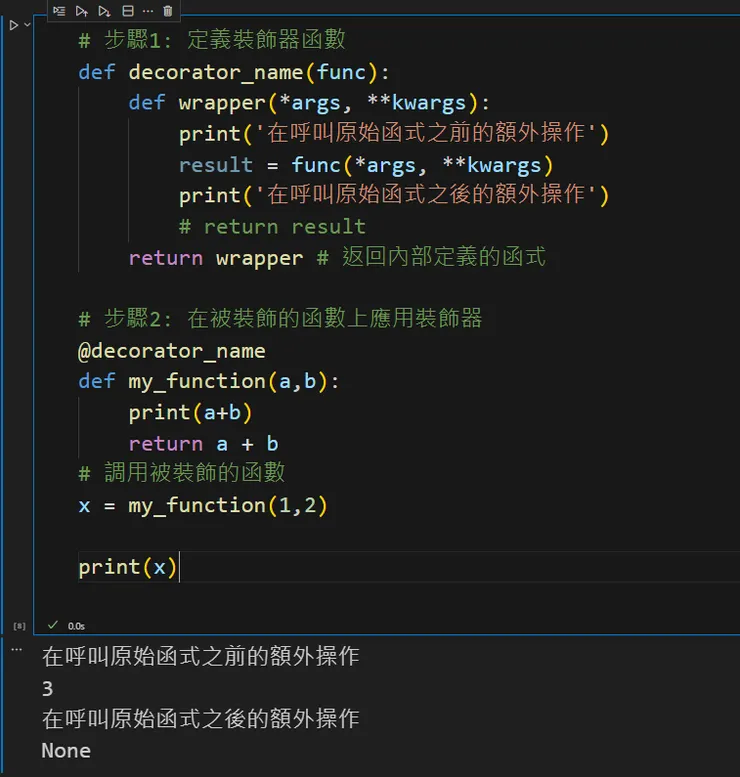Click the cell execution count label
The image size is (740, 777).
[19, 626]
